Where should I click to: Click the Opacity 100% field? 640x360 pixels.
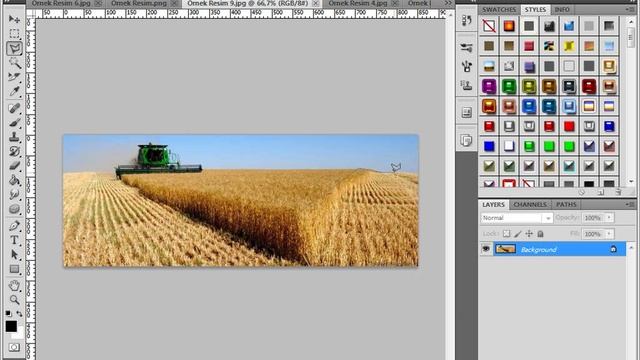(x=593, y=218)
